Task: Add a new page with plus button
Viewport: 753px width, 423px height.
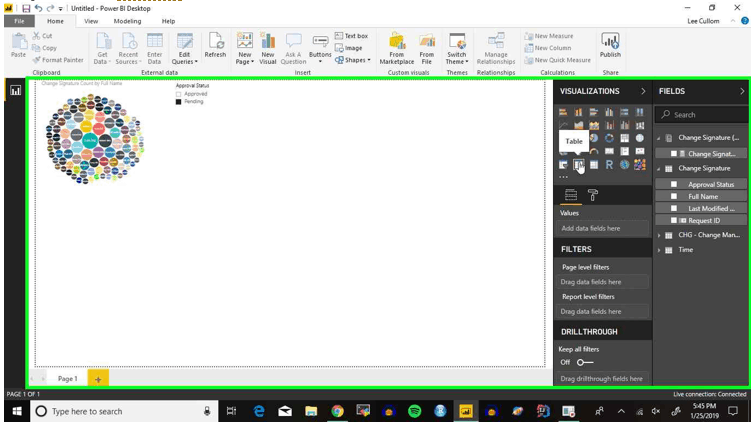Action: [x=98, y=379]
